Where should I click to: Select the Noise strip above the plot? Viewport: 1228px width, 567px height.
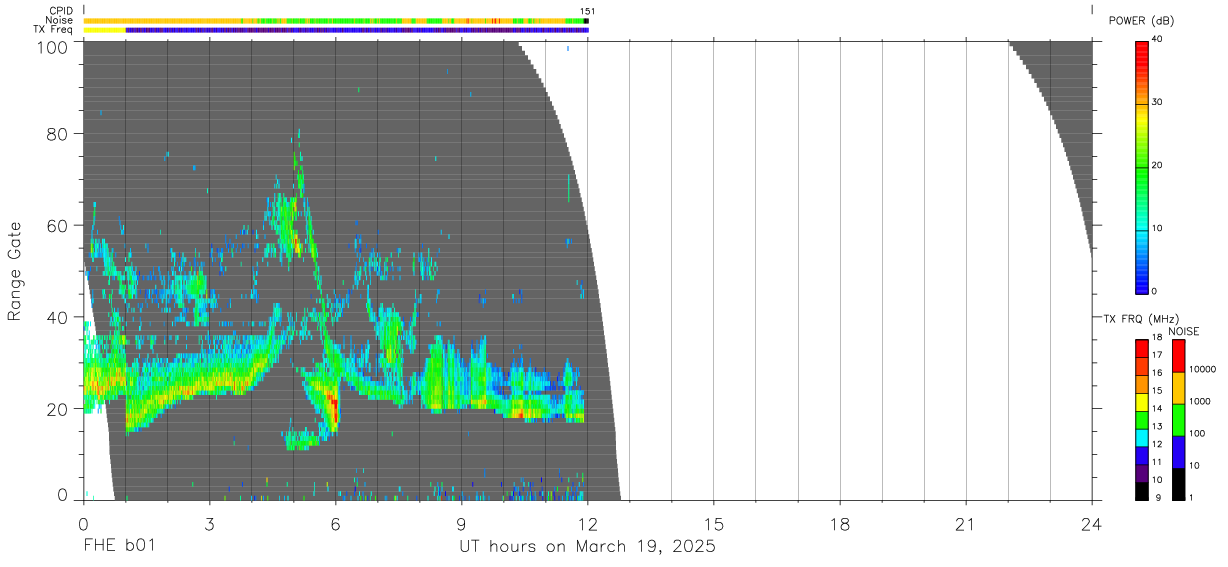336,20
